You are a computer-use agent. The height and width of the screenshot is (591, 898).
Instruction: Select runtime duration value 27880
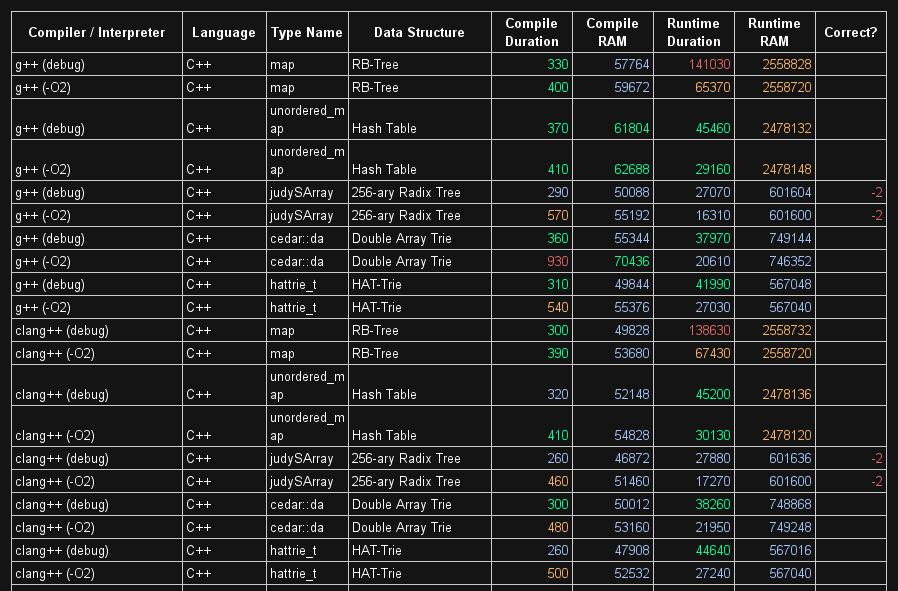coord(712,459)
